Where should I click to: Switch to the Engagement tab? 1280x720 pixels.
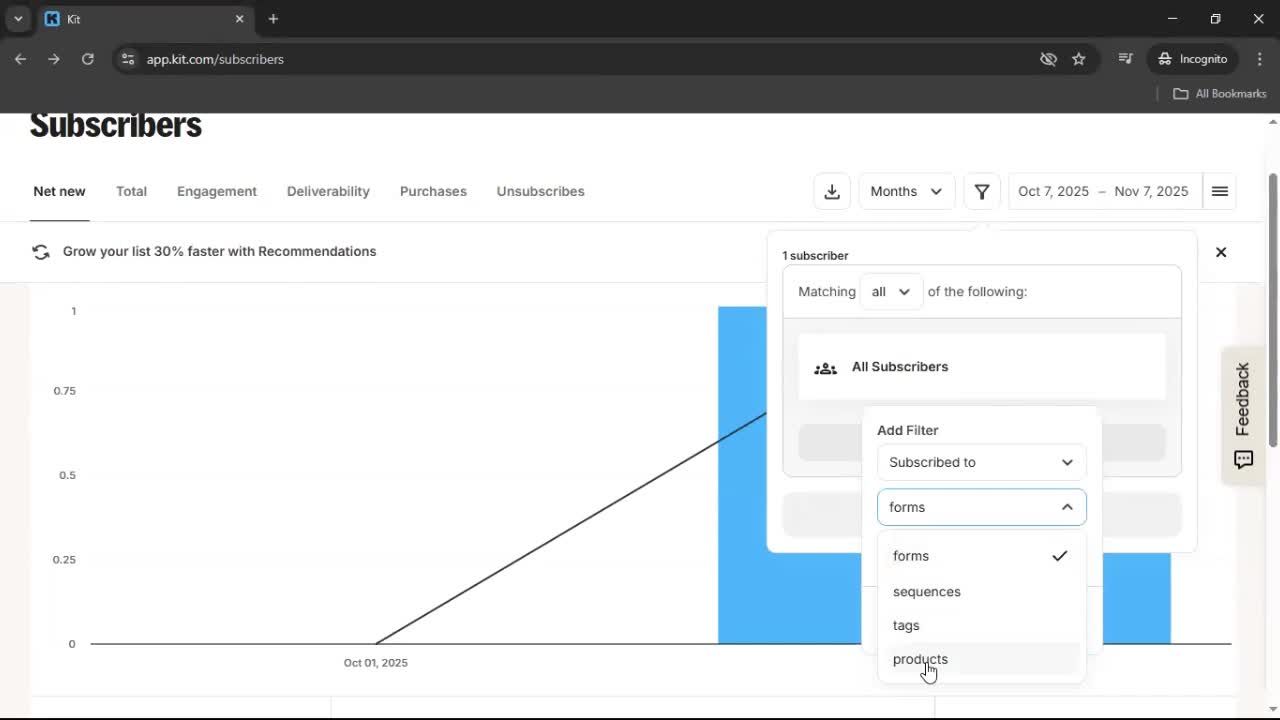pos(217,191)
